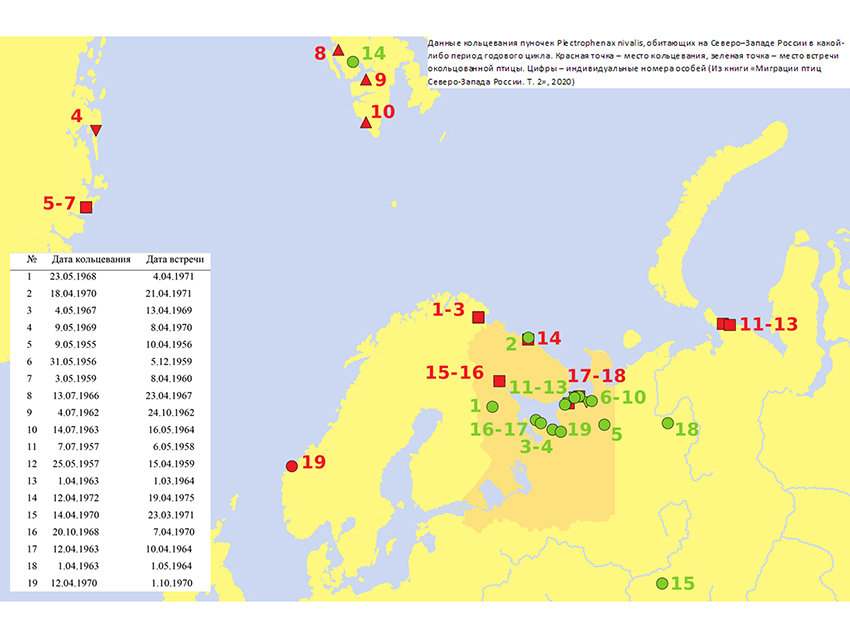This screenshot has width=850, height=638.
Task: Click the red square marker labeled 15-16
Action: [499, 381]
